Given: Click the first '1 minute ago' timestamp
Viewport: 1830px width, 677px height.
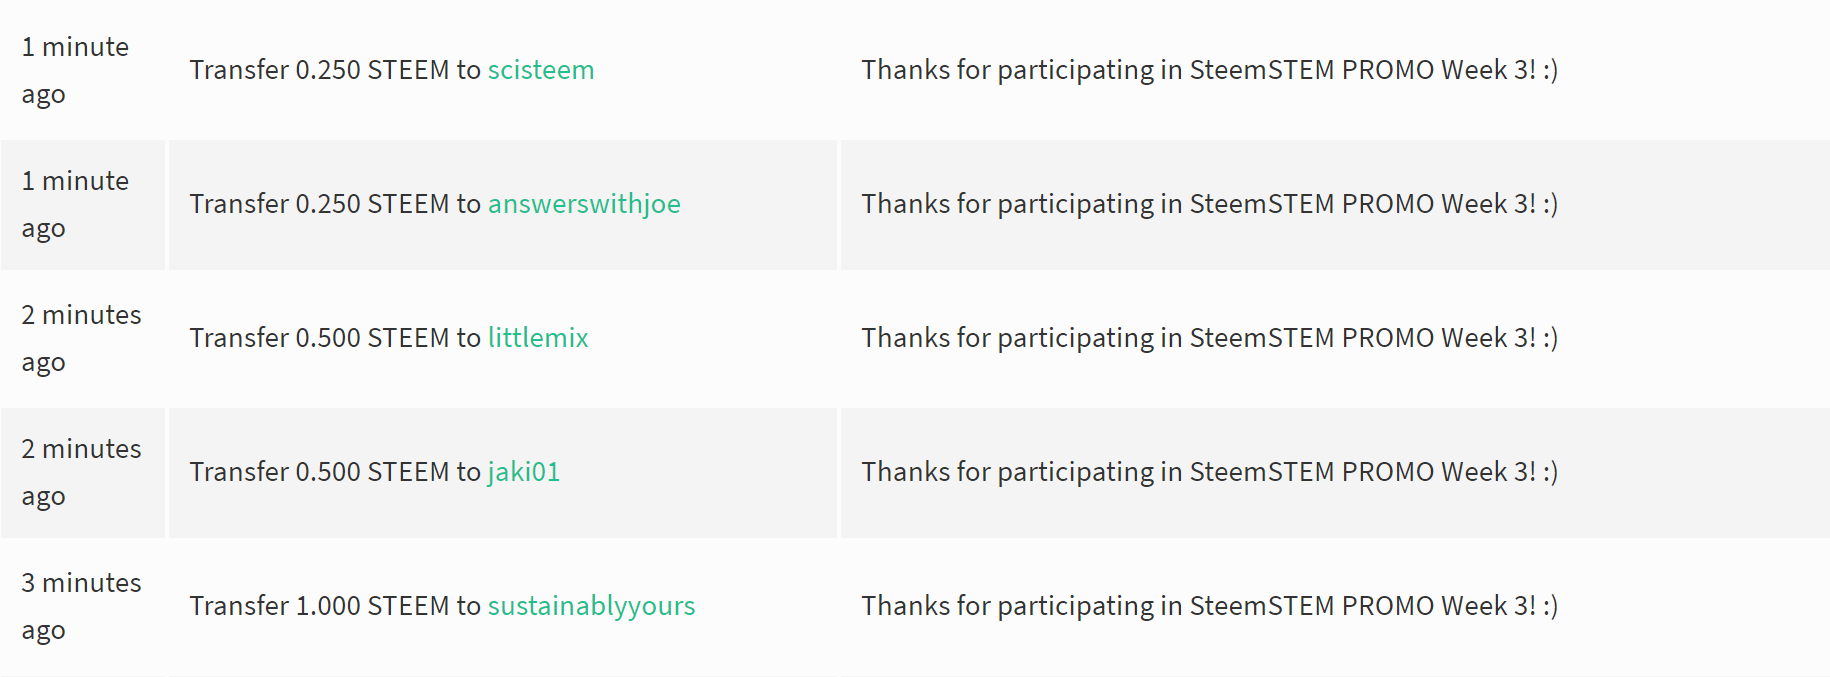Looking at the screenshot, I should [x=75, y=70].
